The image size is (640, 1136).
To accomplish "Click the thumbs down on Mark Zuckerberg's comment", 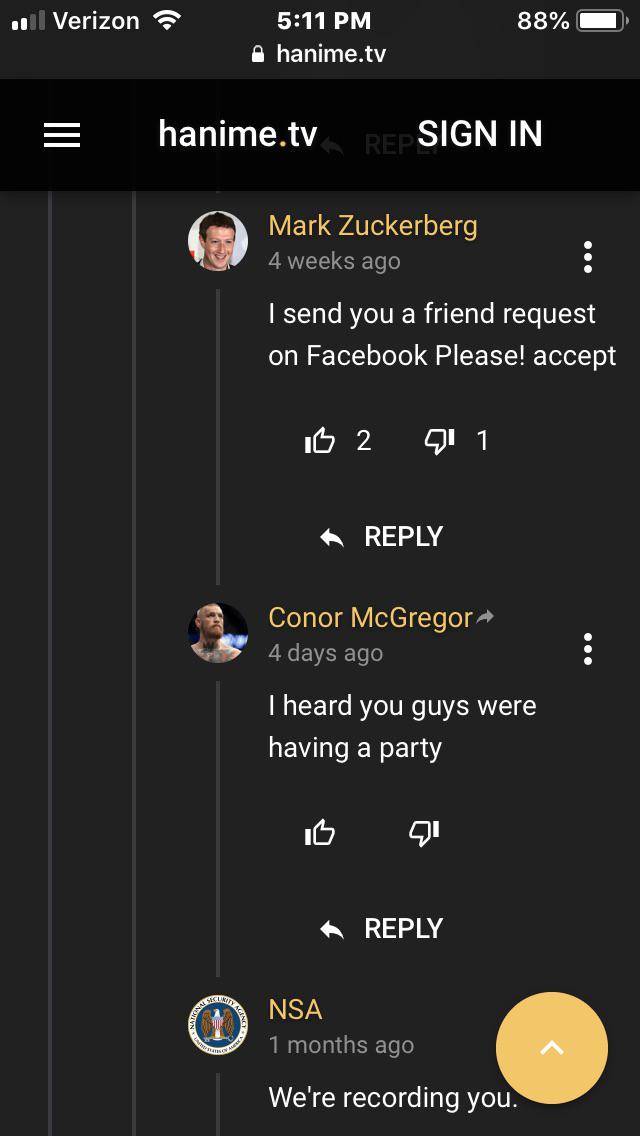I will click(437, 440).
